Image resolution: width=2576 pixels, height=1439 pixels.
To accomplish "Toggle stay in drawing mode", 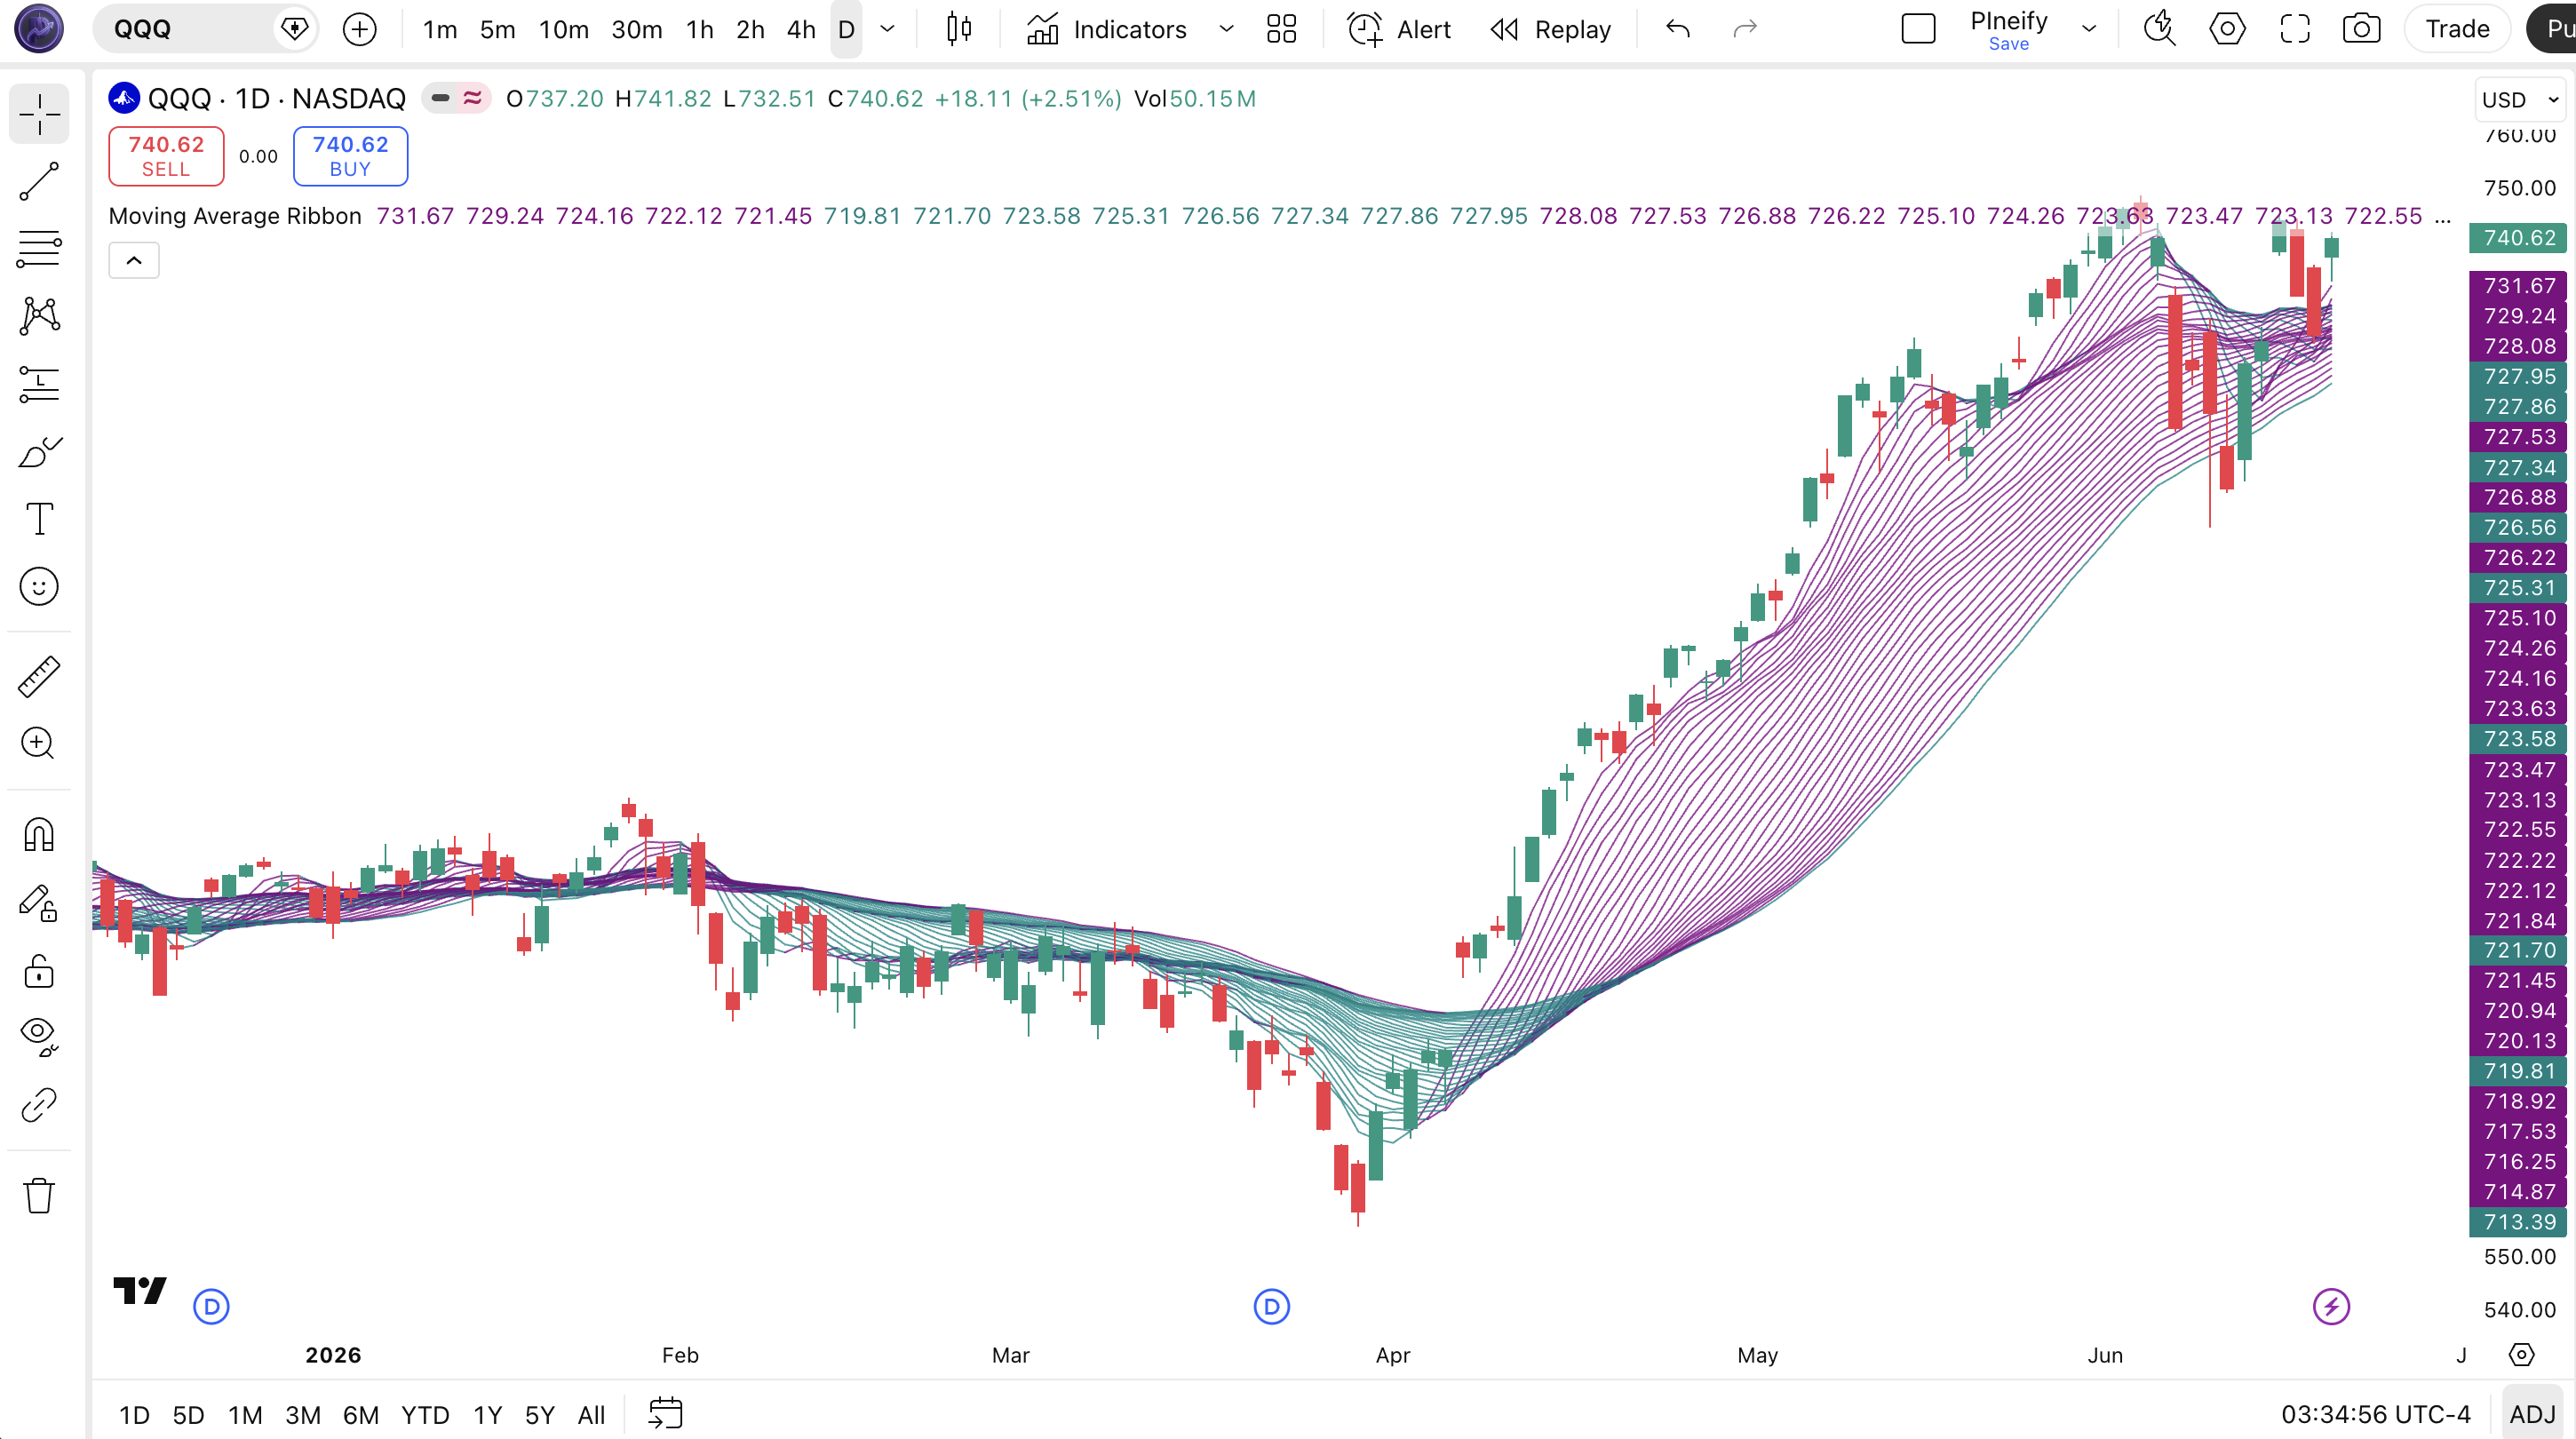I will click(x=39, y=903).
